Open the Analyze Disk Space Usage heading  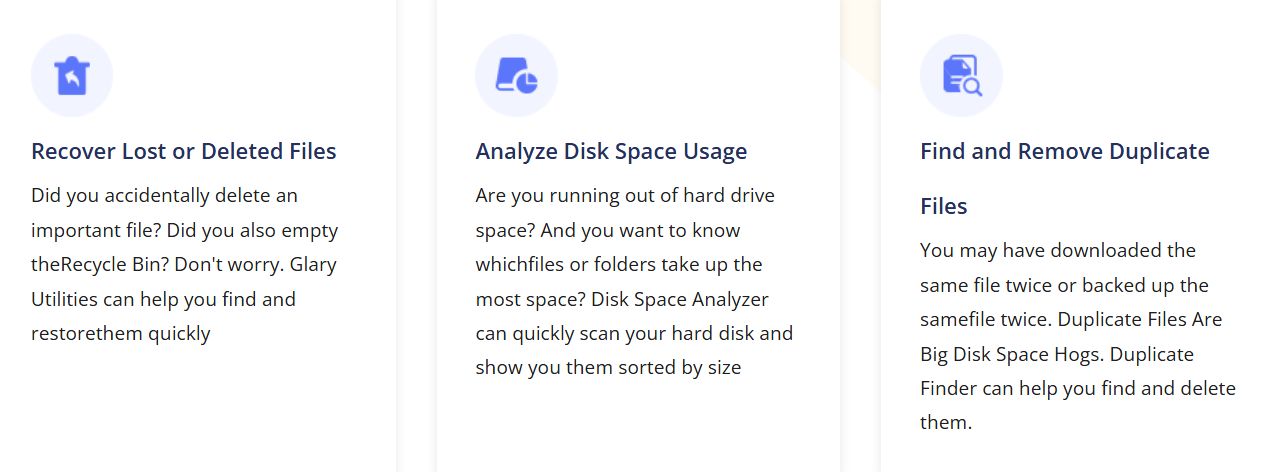[x=611, y=151]
